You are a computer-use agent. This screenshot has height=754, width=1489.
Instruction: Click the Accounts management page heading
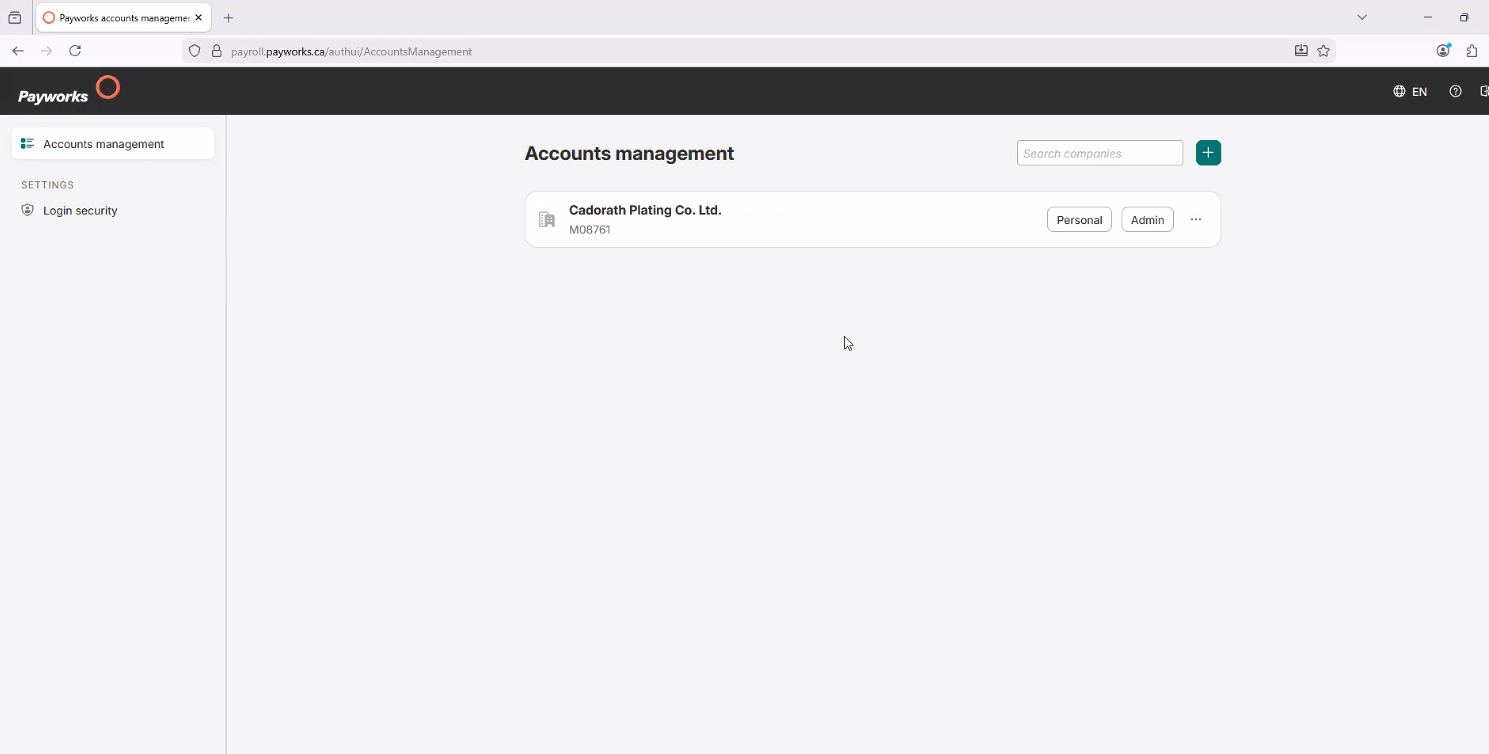[x=629, y=153]
